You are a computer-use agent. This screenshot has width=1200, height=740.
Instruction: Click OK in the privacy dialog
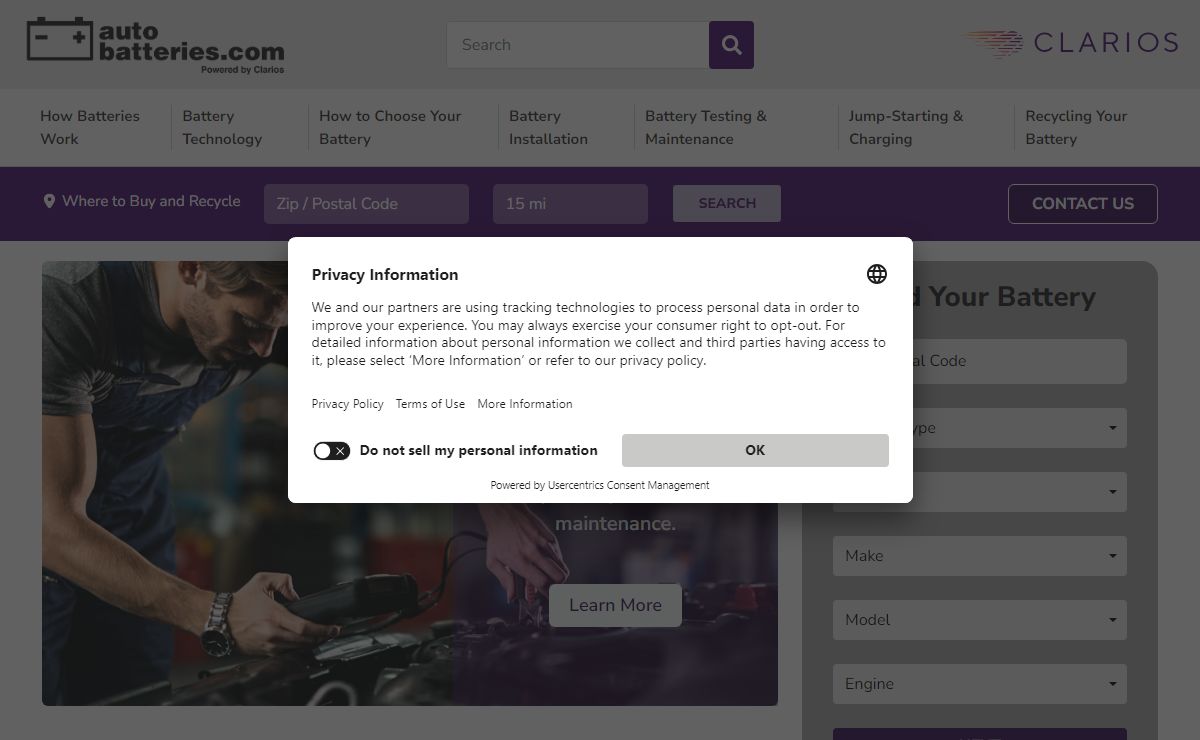pos(755,450)
